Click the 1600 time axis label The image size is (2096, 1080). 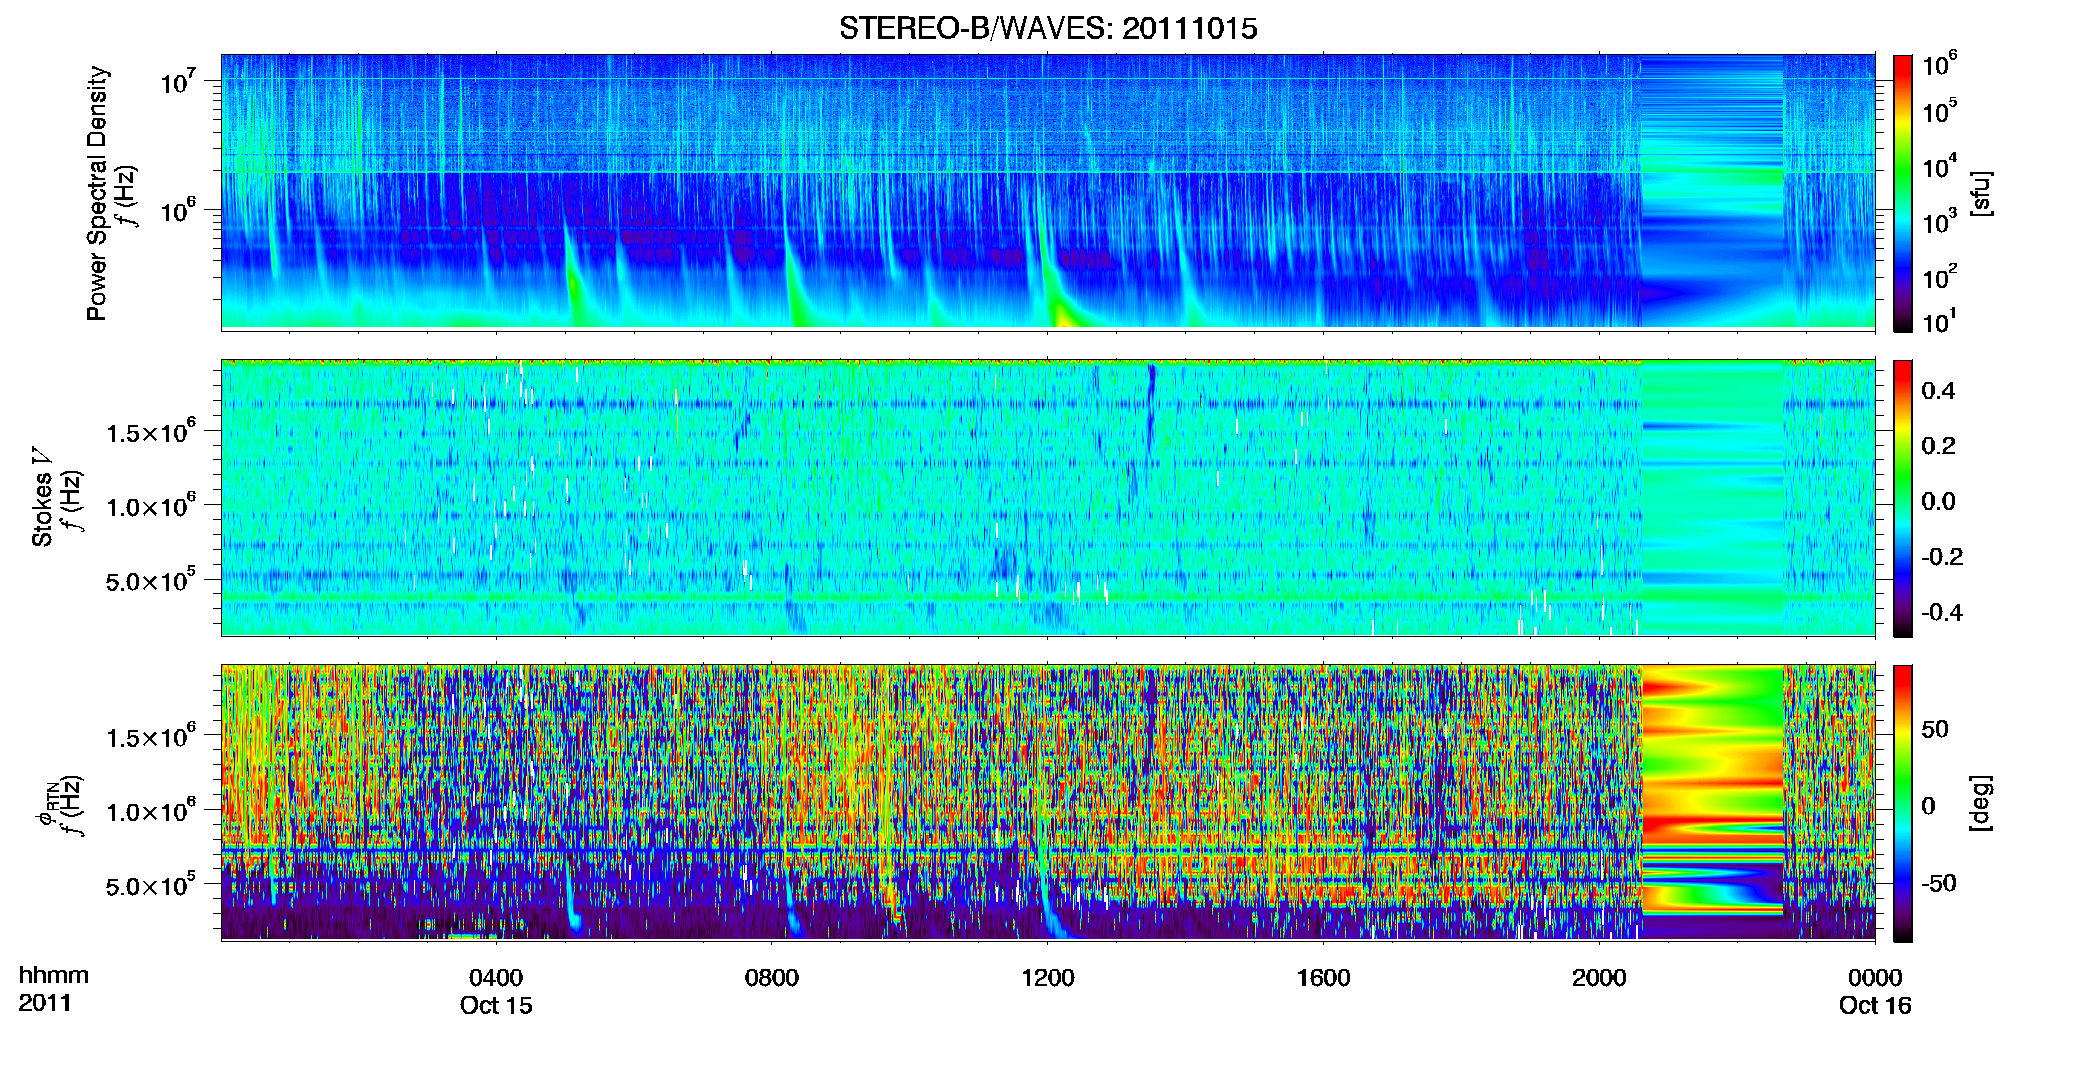tap(1323, 977)
